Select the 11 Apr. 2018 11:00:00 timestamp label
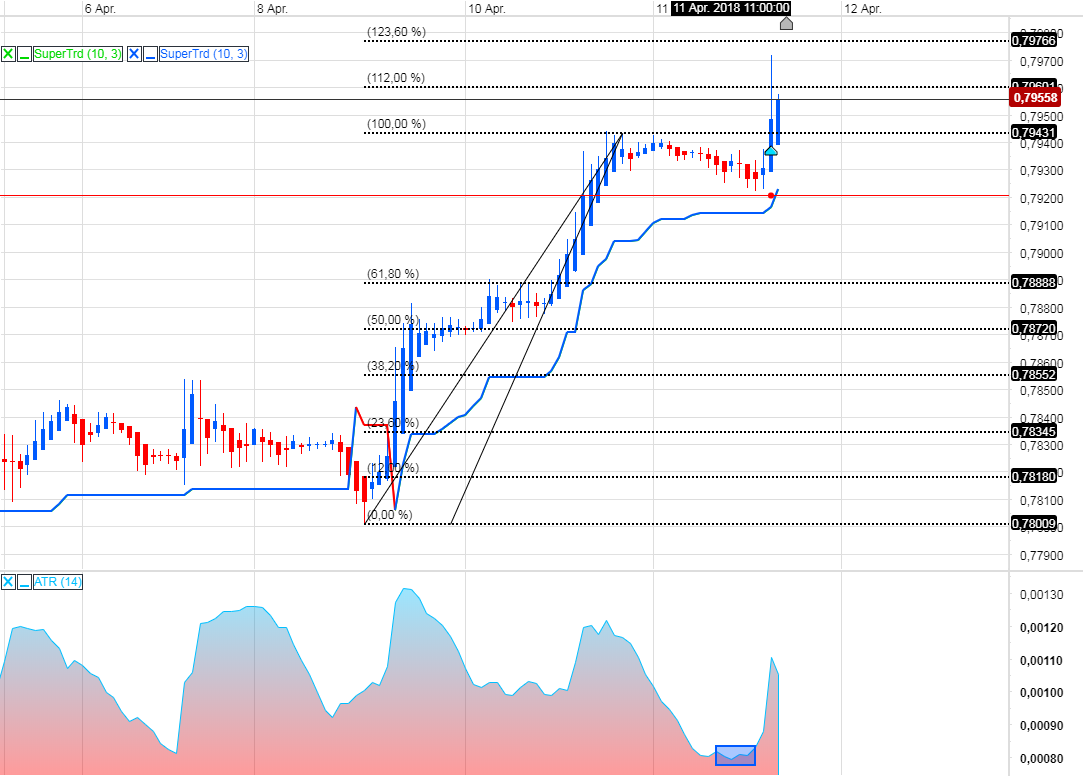This screenshot has width=1083, height=781. [x=729, y=9]
